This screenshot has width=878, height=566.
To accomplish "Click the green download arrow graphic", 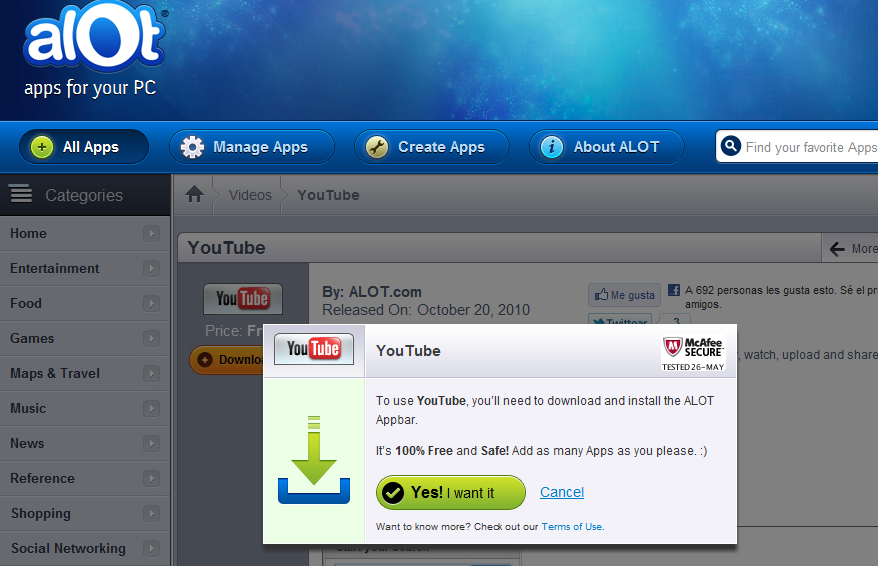I will 314,459.
